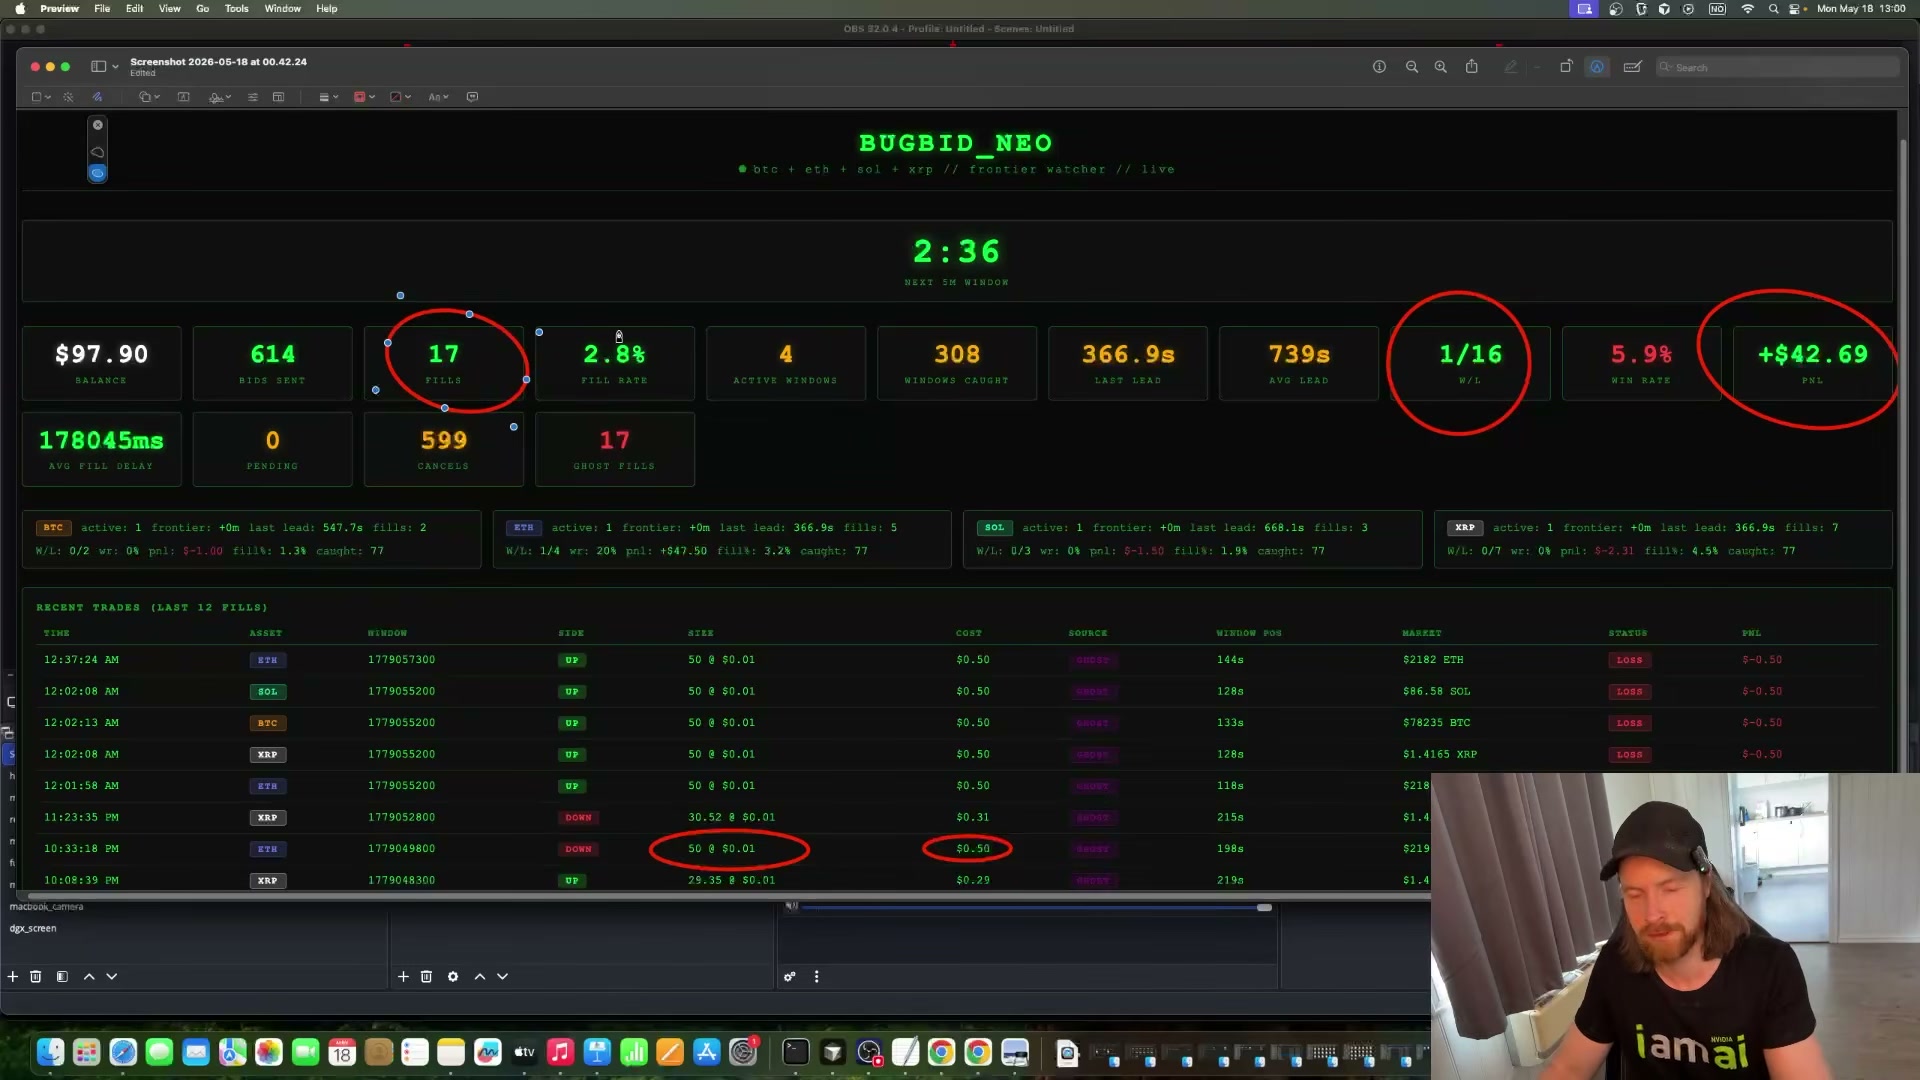Open the Help menu

[327, 9]
